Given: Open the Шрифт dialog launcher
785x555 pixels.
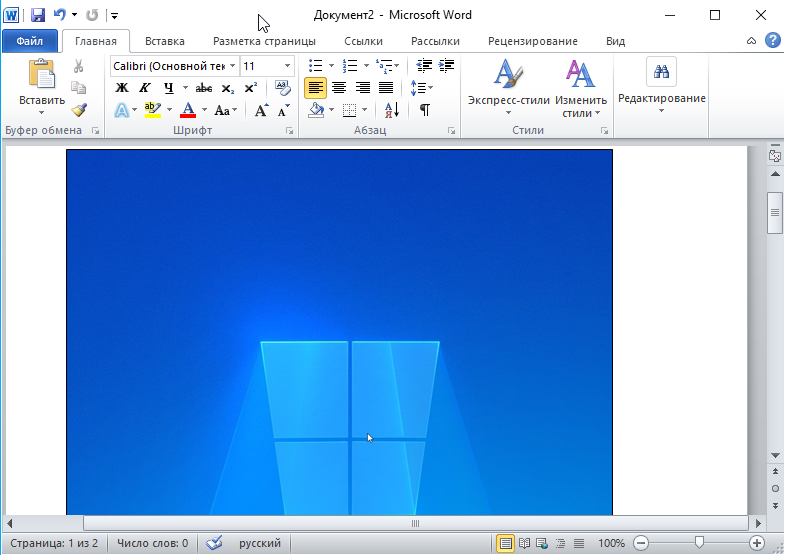Looking at the screenshot, I should coord(289,131).
